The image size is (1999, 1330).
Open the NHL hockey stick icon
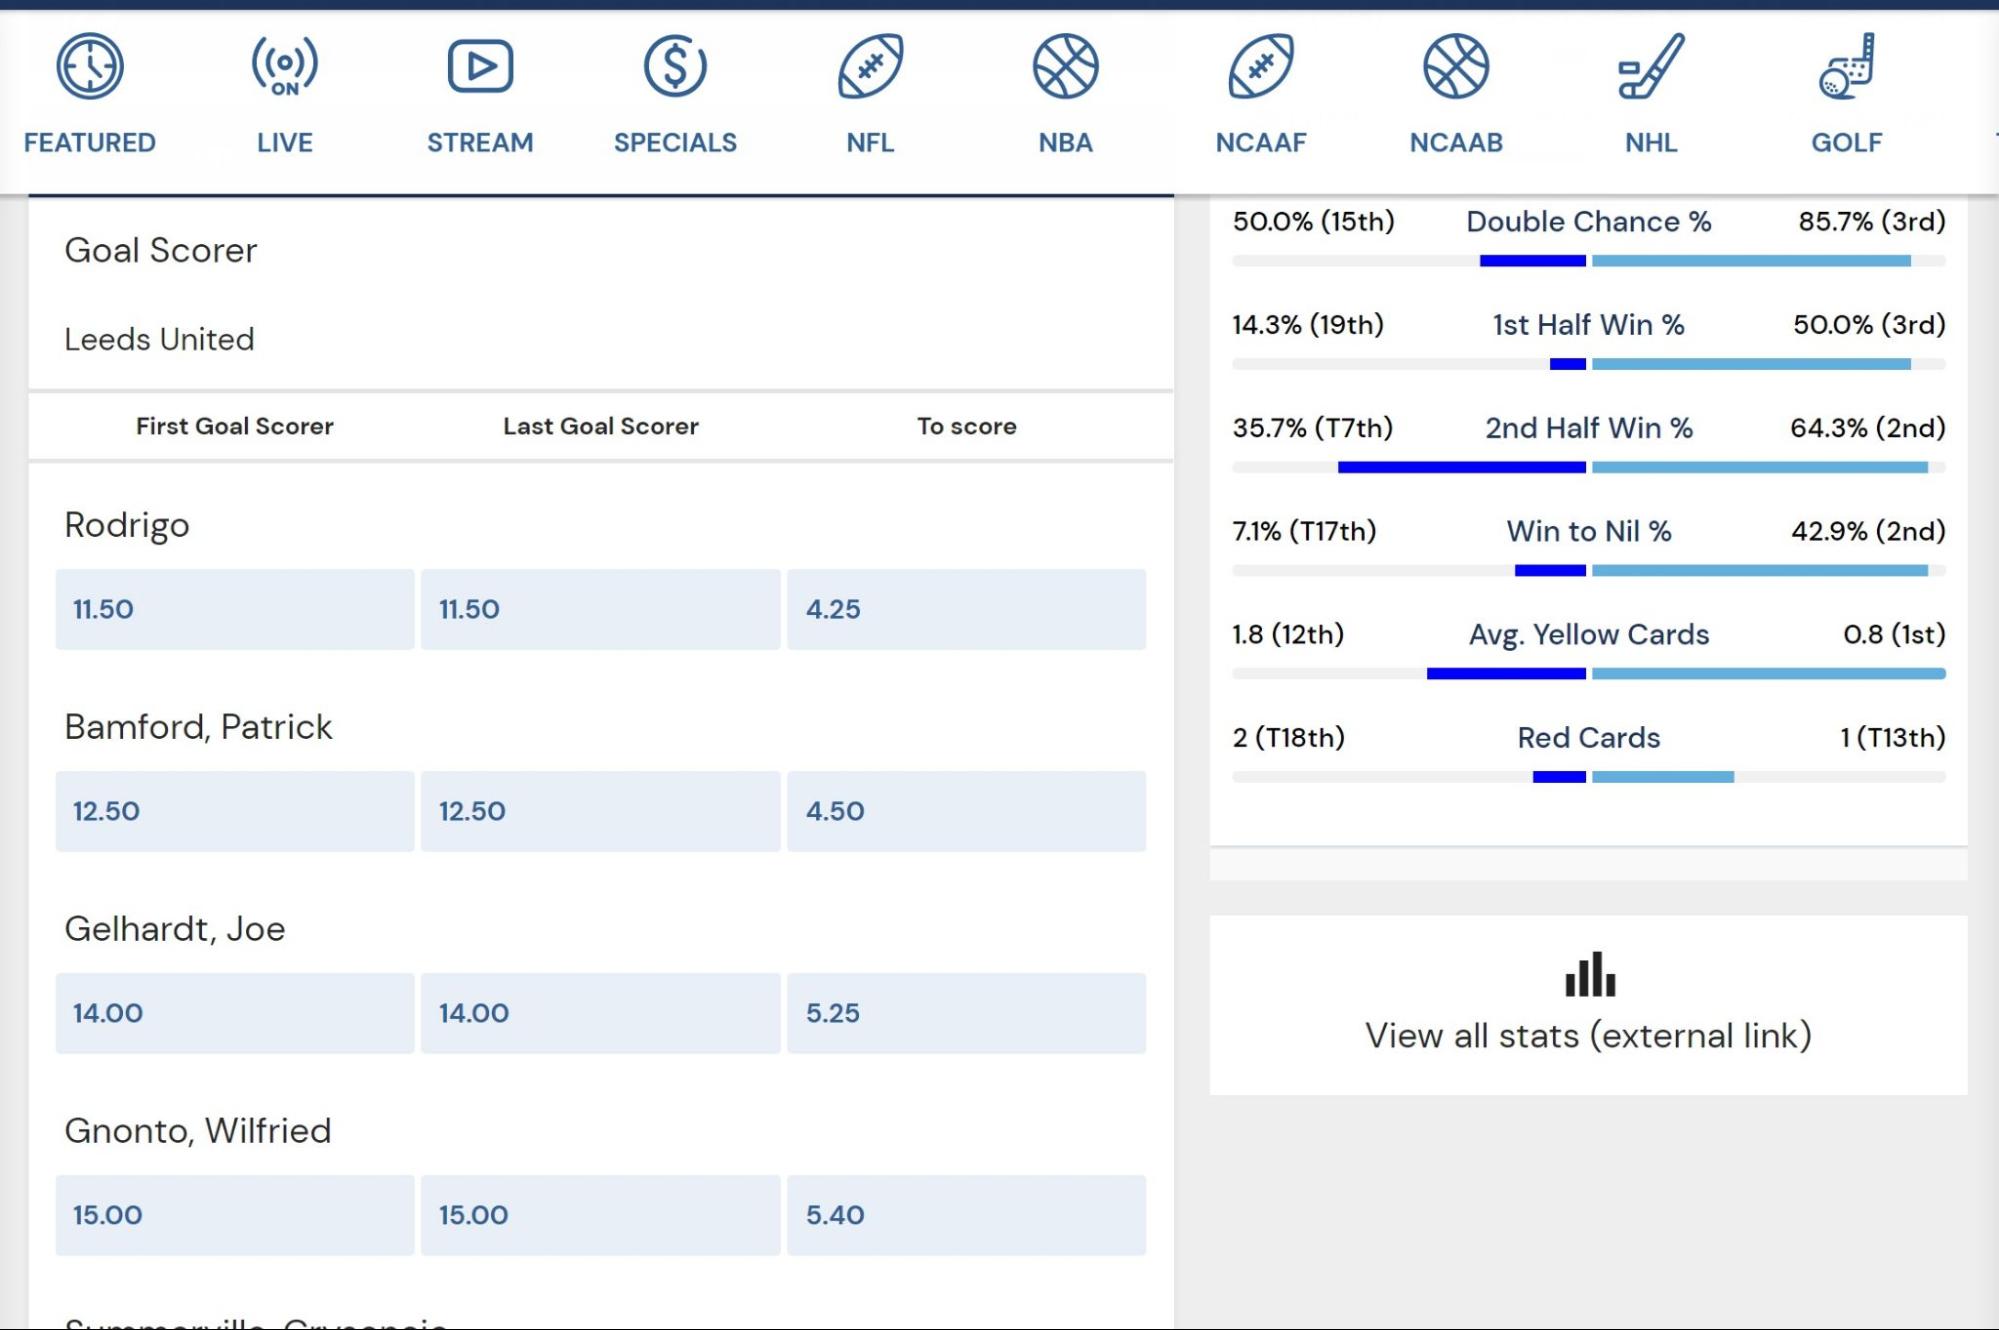point(1651,67)
